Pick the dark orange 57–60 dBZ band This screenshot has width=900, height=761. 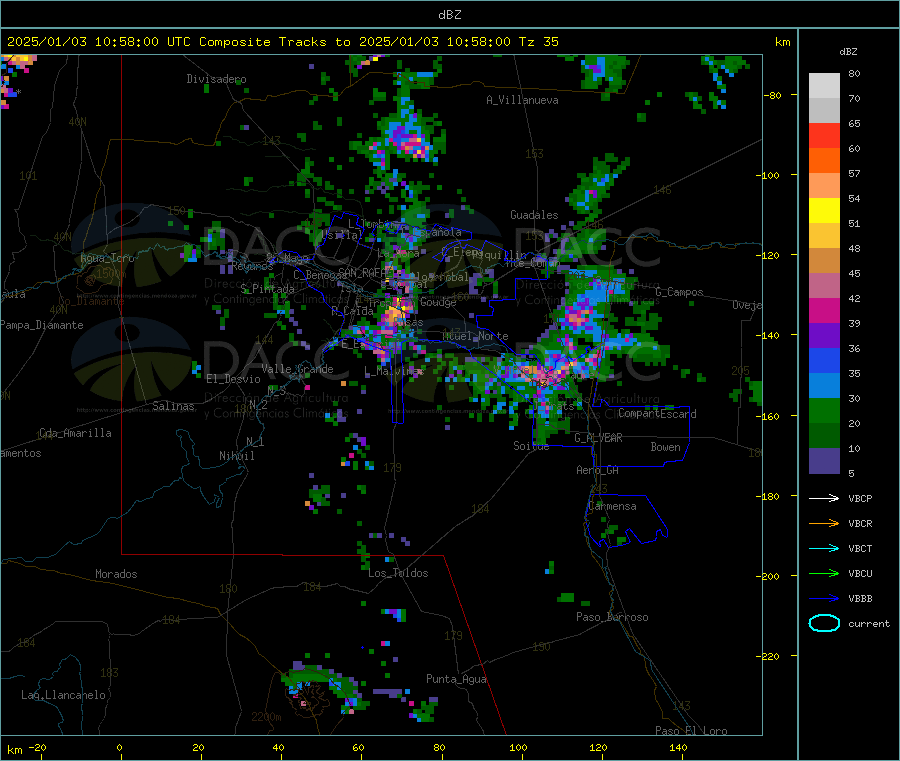click(x=824, y=161)
